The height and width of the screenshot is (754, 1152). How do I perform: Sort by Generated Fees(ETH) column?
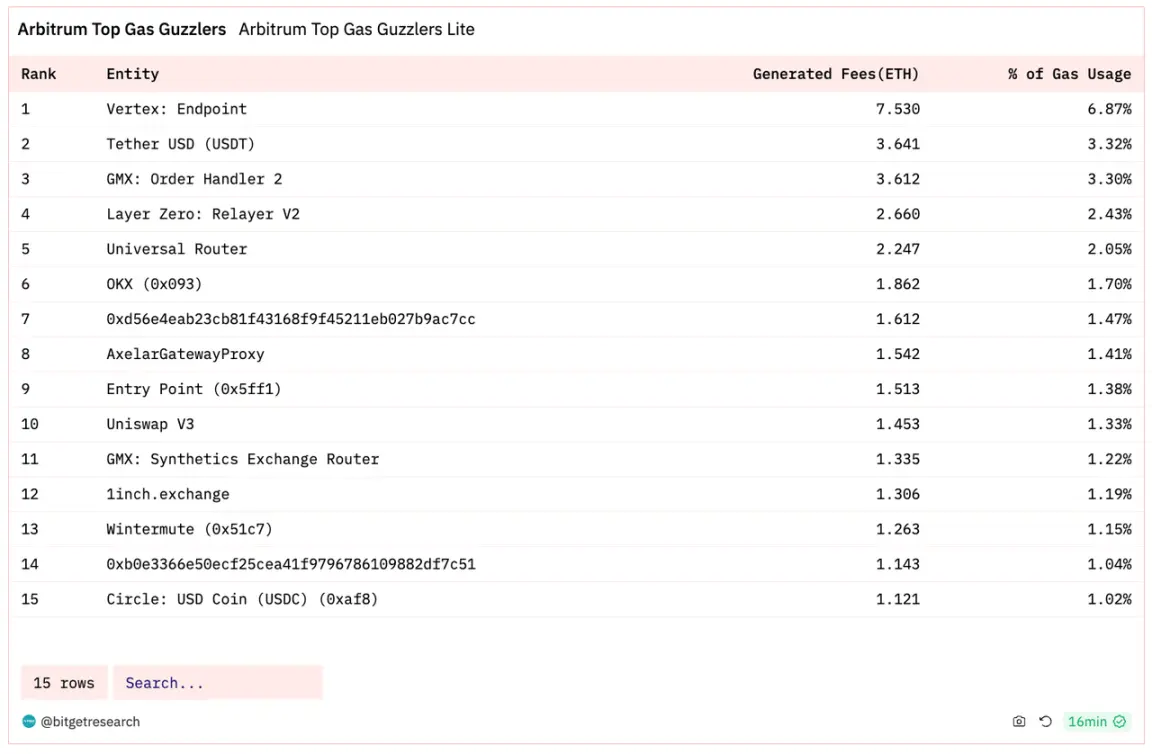[835, 74]
